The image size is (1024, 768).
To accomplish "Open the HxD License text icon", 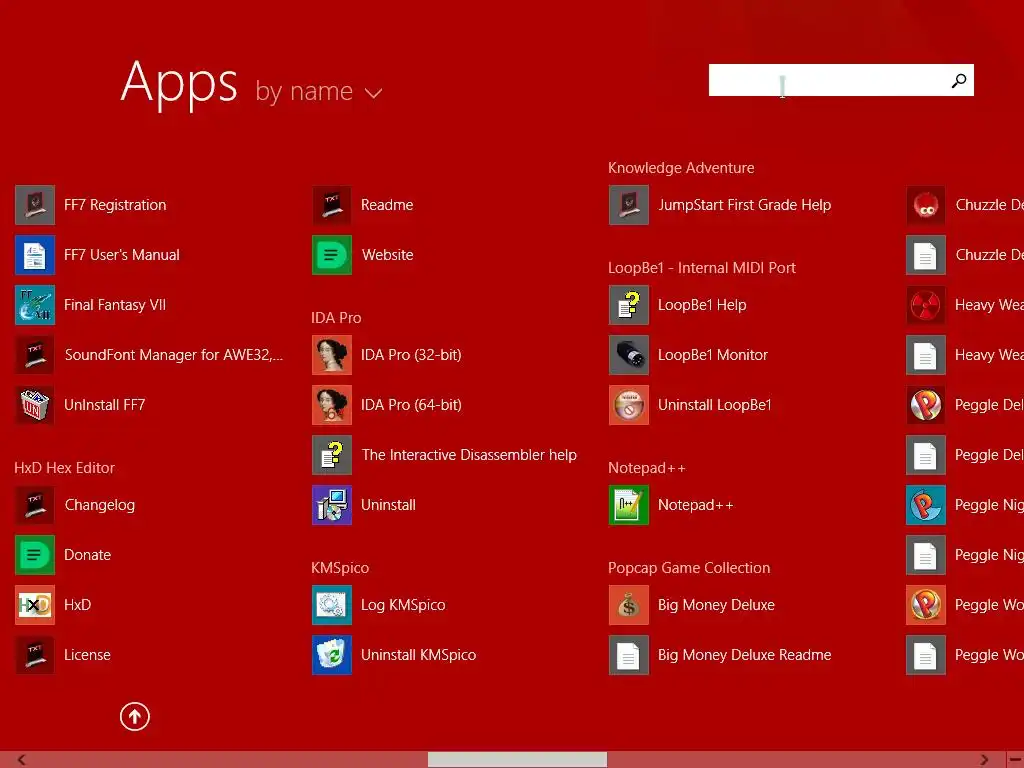I will point(35,655).
